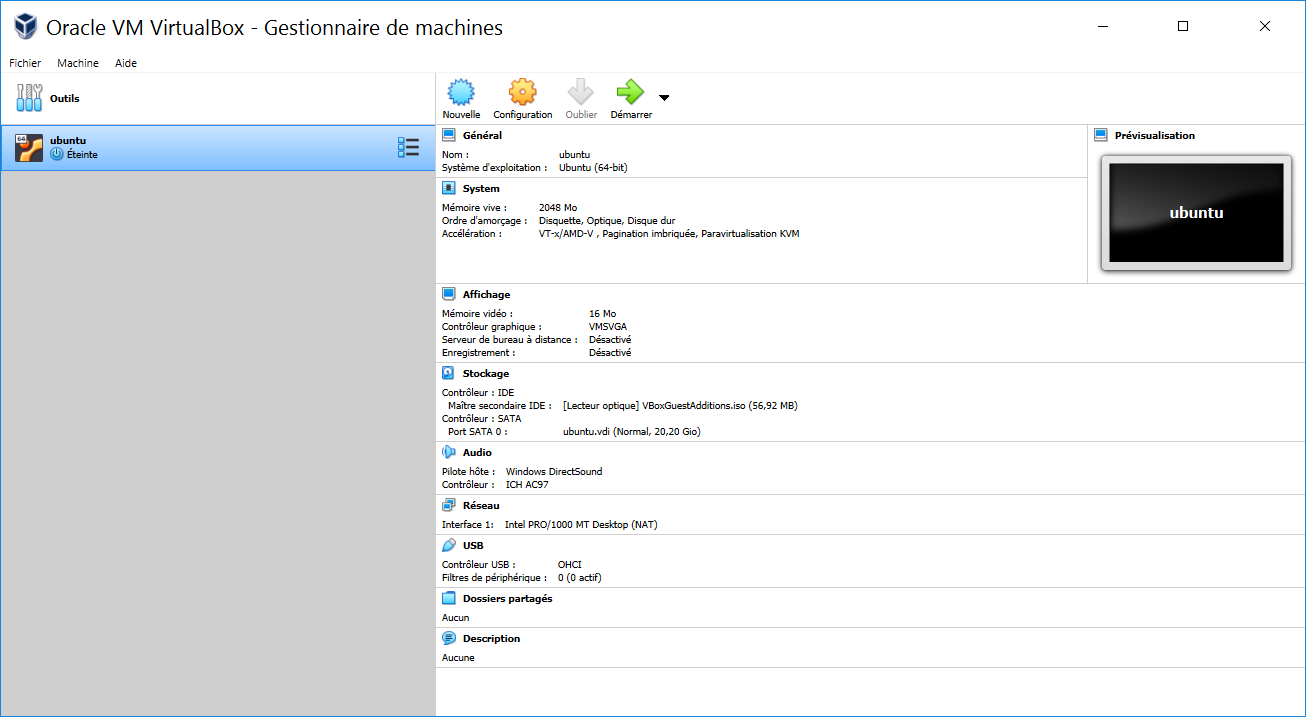
Task: Click the Enregistrement Désactivé value
Action: pos(610,352)
